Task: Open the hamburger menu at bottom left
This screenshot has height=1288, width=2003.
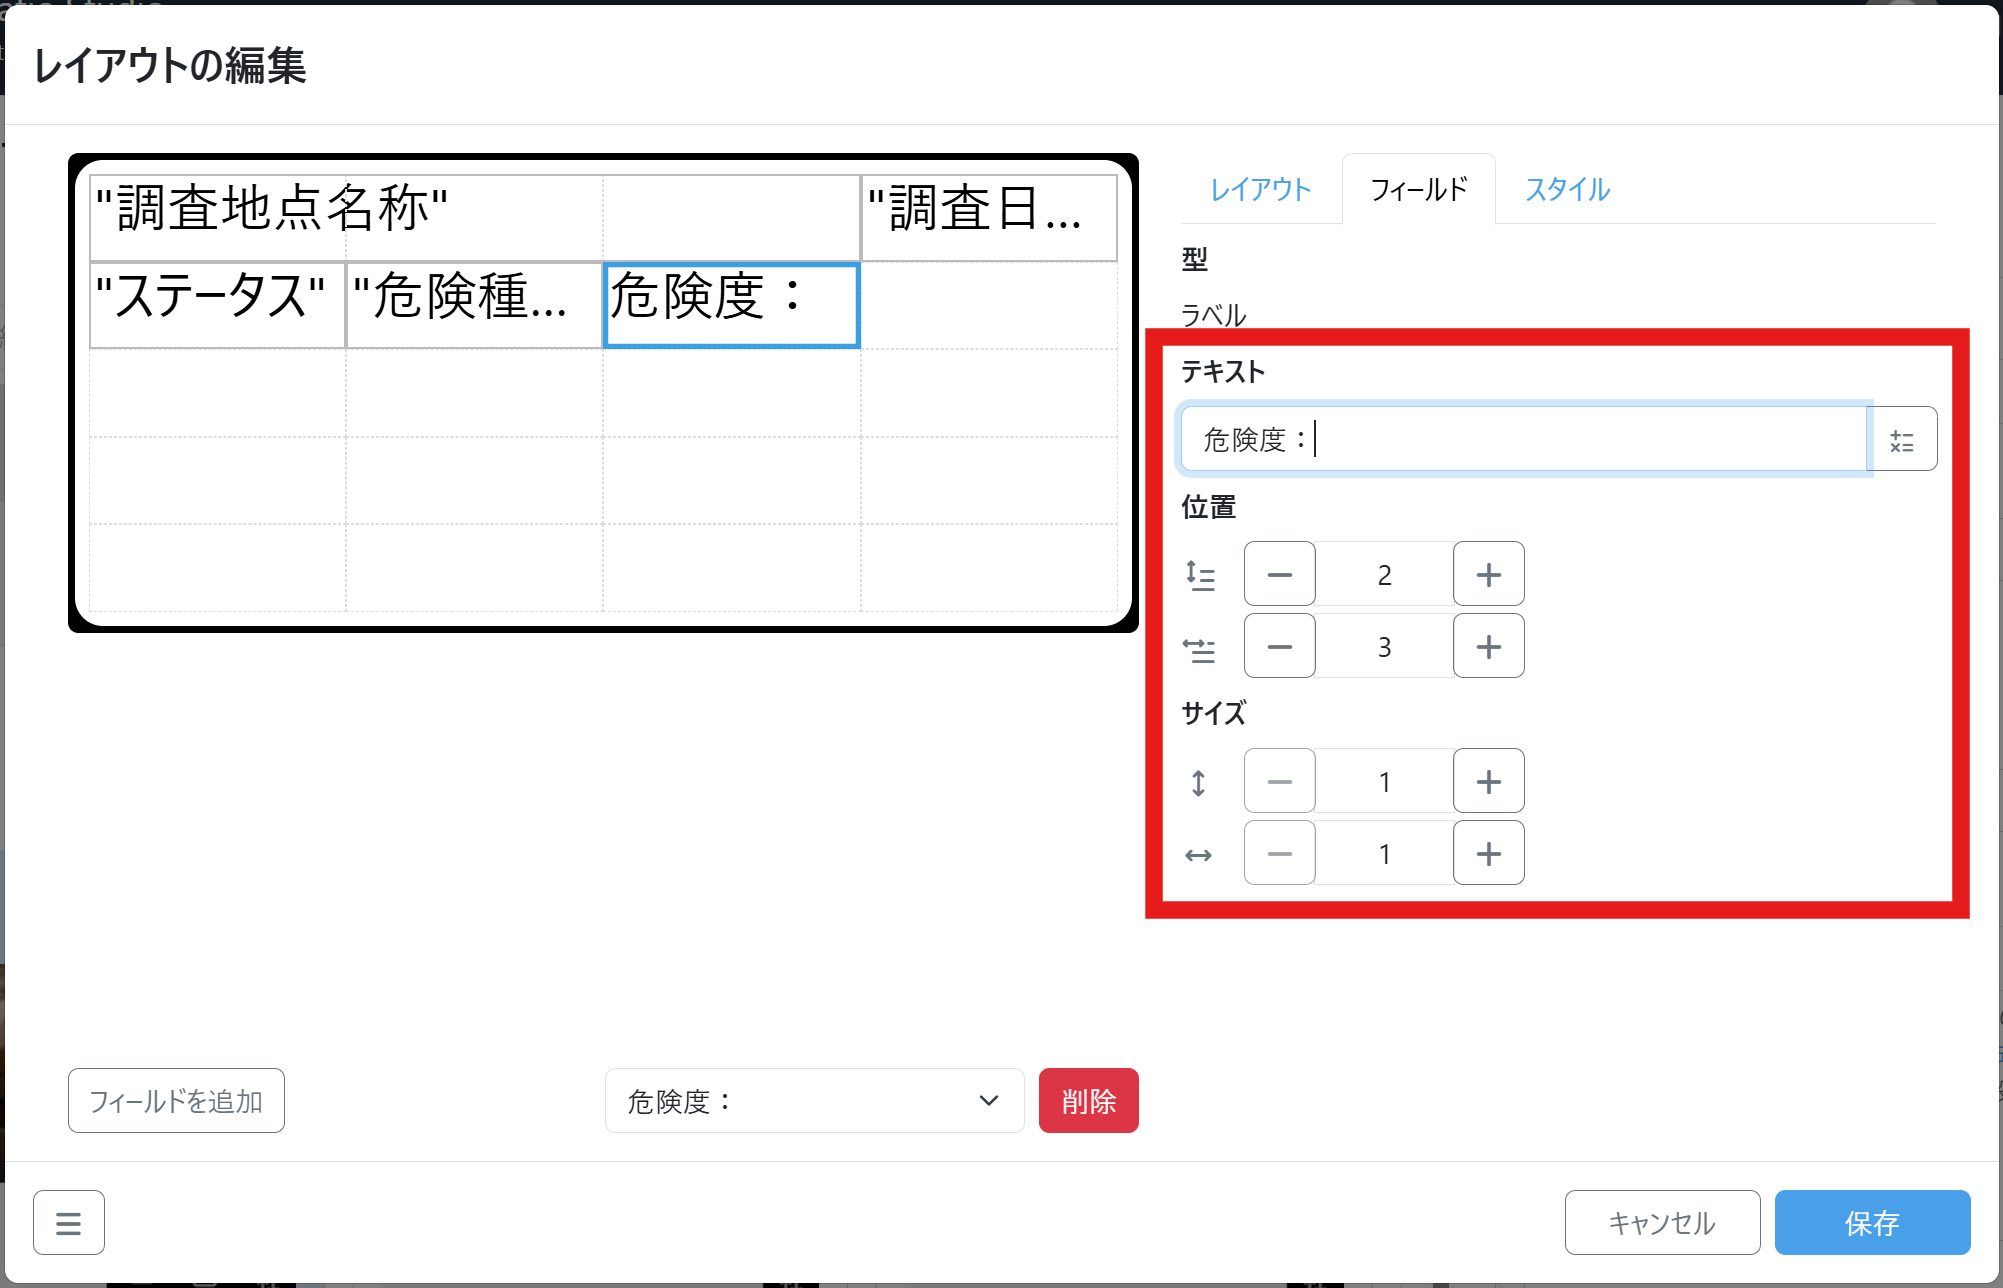Action: (x=68, y=1222)
